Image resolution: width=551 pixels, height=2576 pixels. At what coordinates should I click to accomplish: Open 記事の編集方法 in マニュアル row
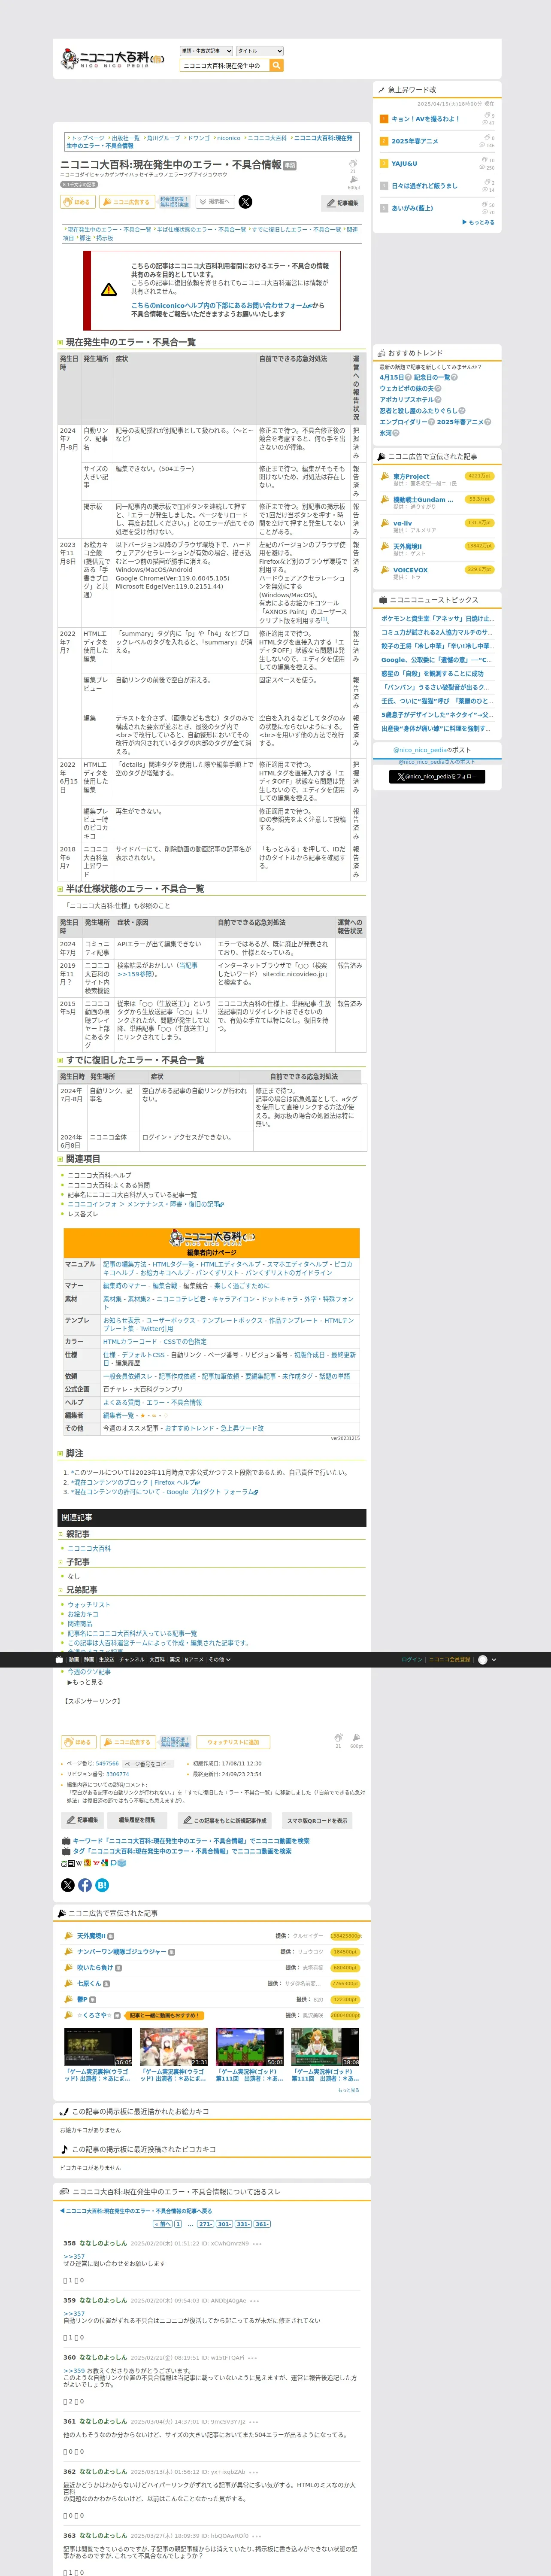coord(125,1264)
